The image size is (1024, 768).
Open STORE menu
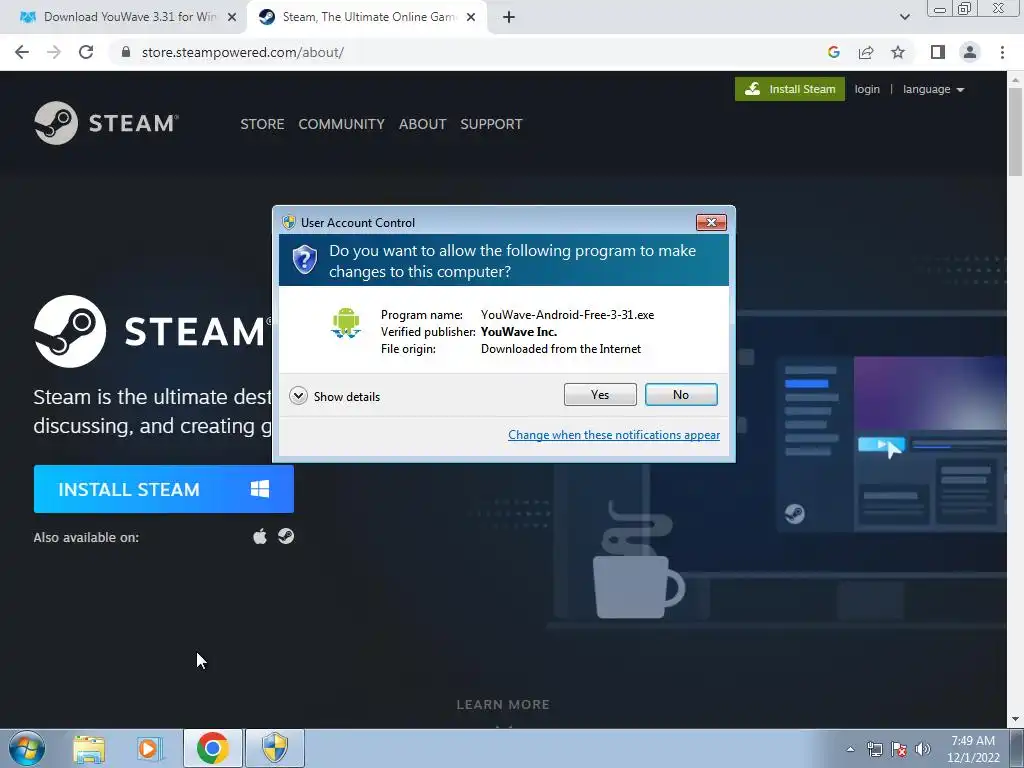coord(262,124)
